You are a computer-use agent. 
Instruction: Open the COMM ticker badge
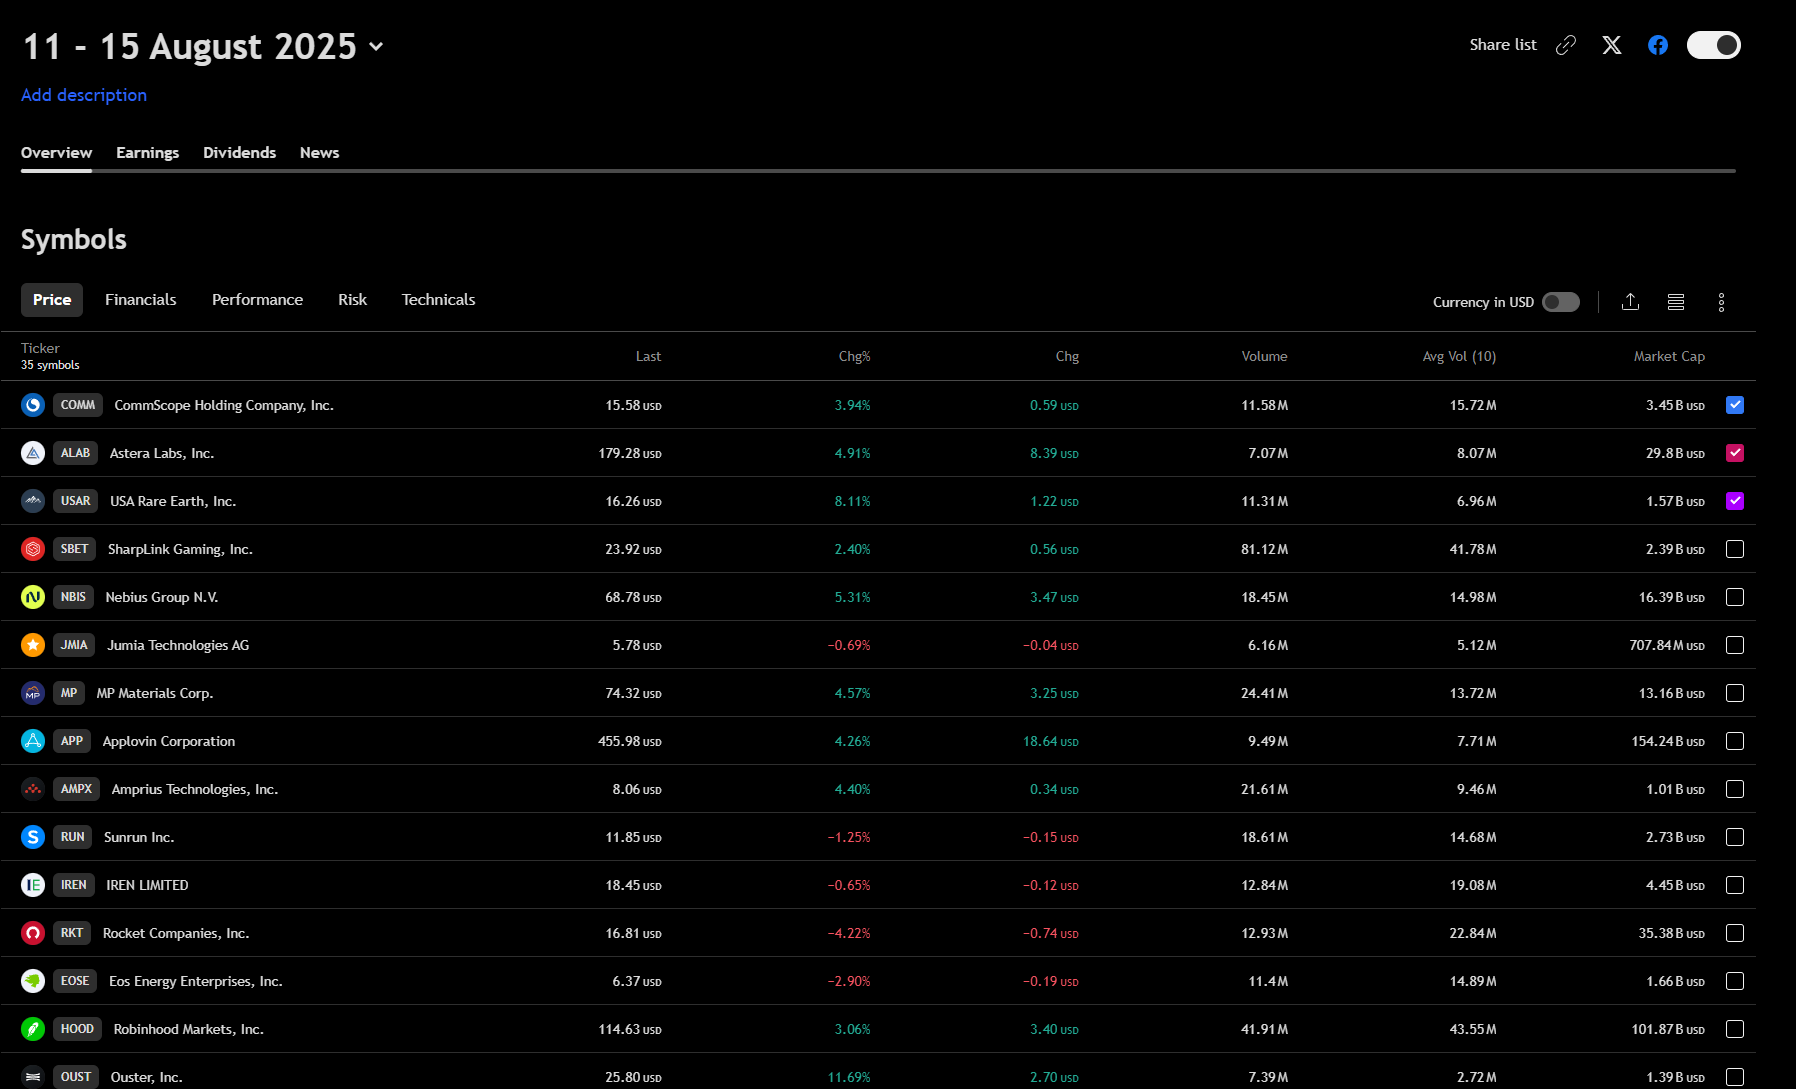click(x=78, y=405)
